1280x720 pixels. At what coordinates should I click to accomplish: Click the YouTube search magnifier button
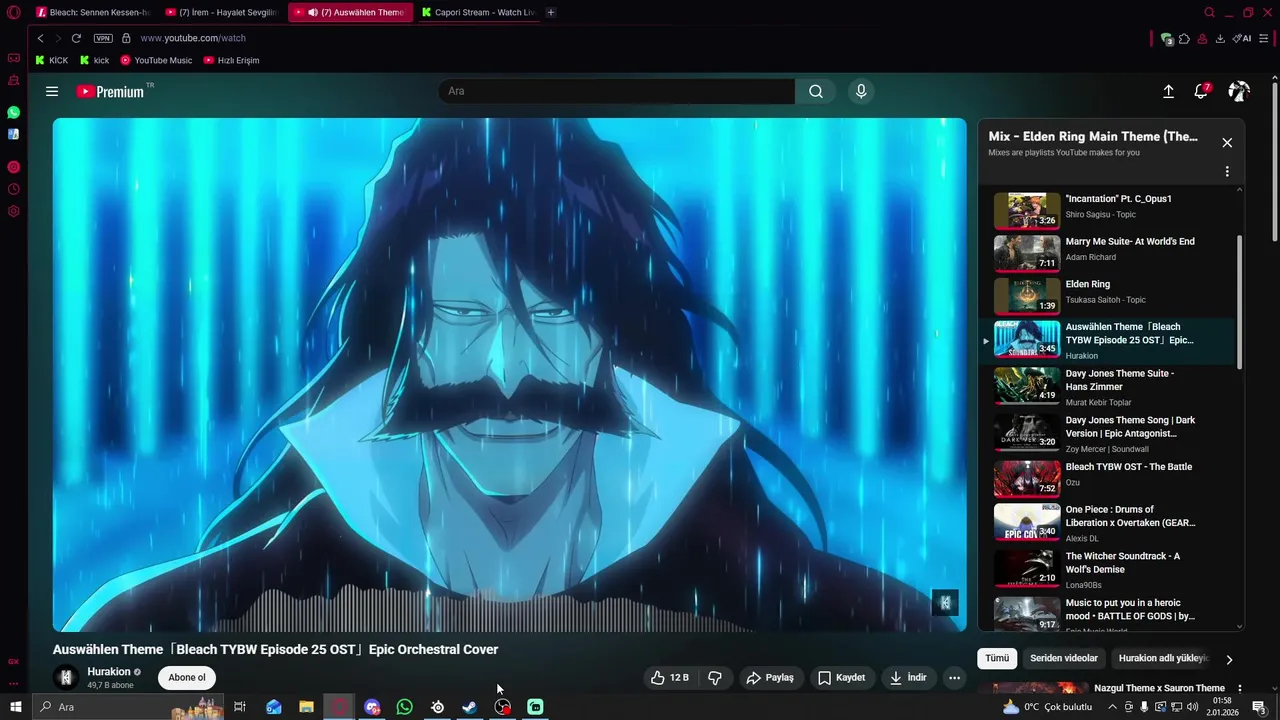click(816, 91)
